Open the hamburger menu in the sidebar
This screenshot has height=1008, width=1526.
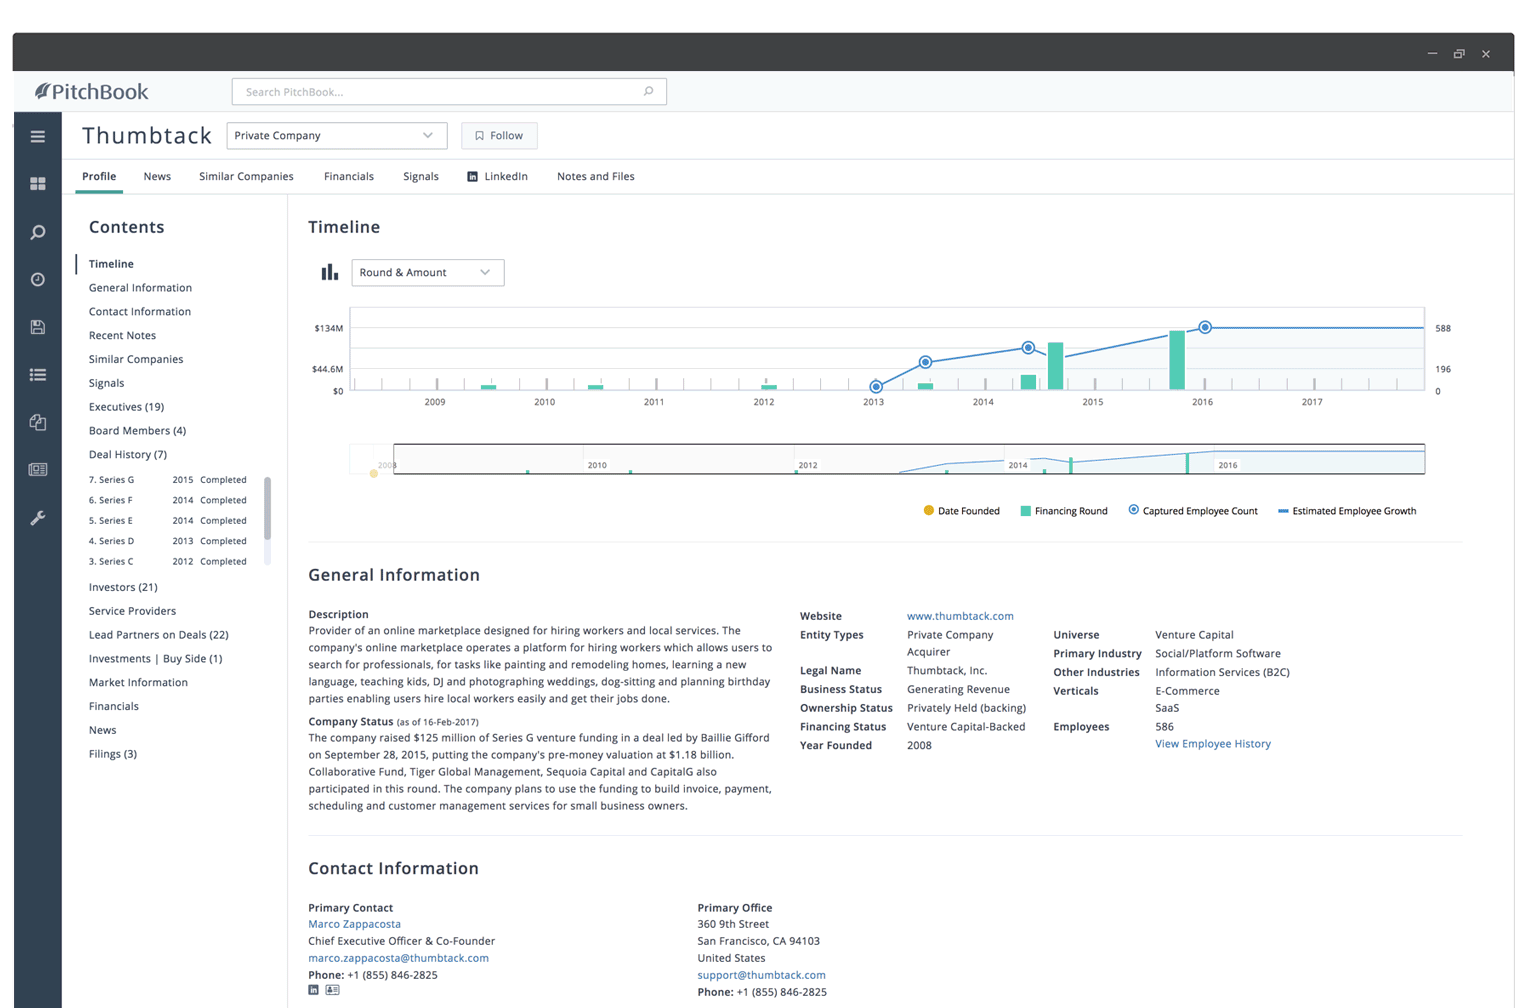tap(38, 136)
